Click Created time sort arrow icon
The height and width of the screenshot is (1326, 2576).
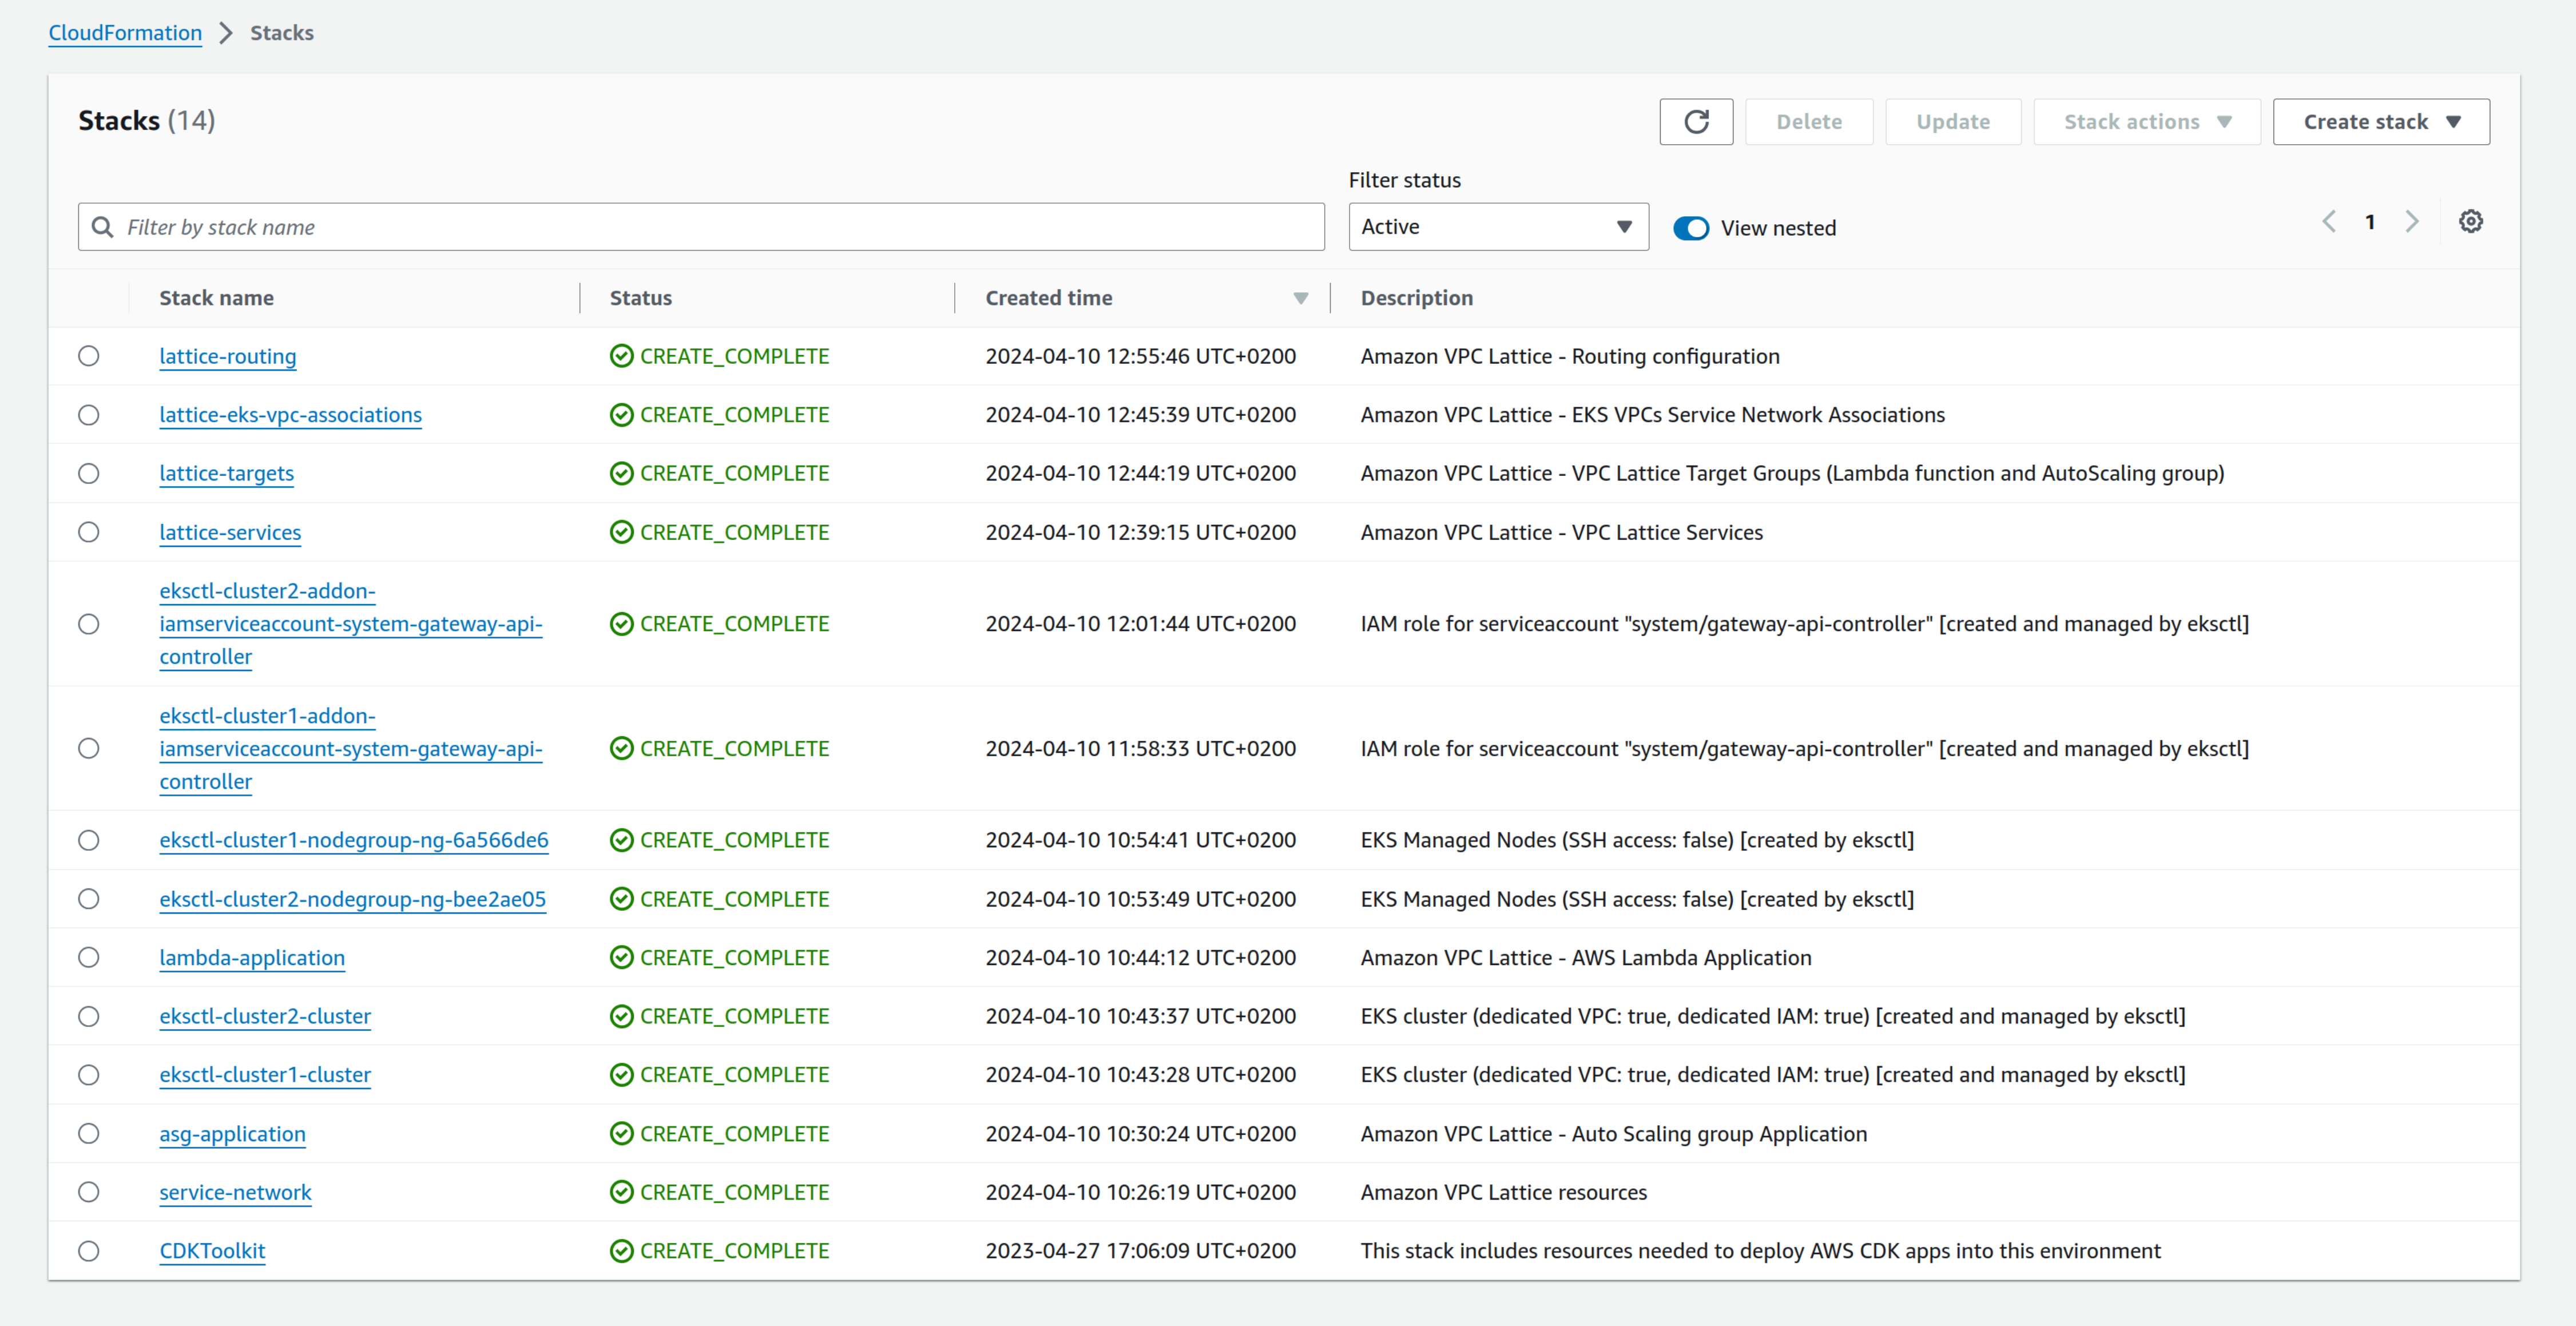pyautogui.click(x=1300, y=299)
